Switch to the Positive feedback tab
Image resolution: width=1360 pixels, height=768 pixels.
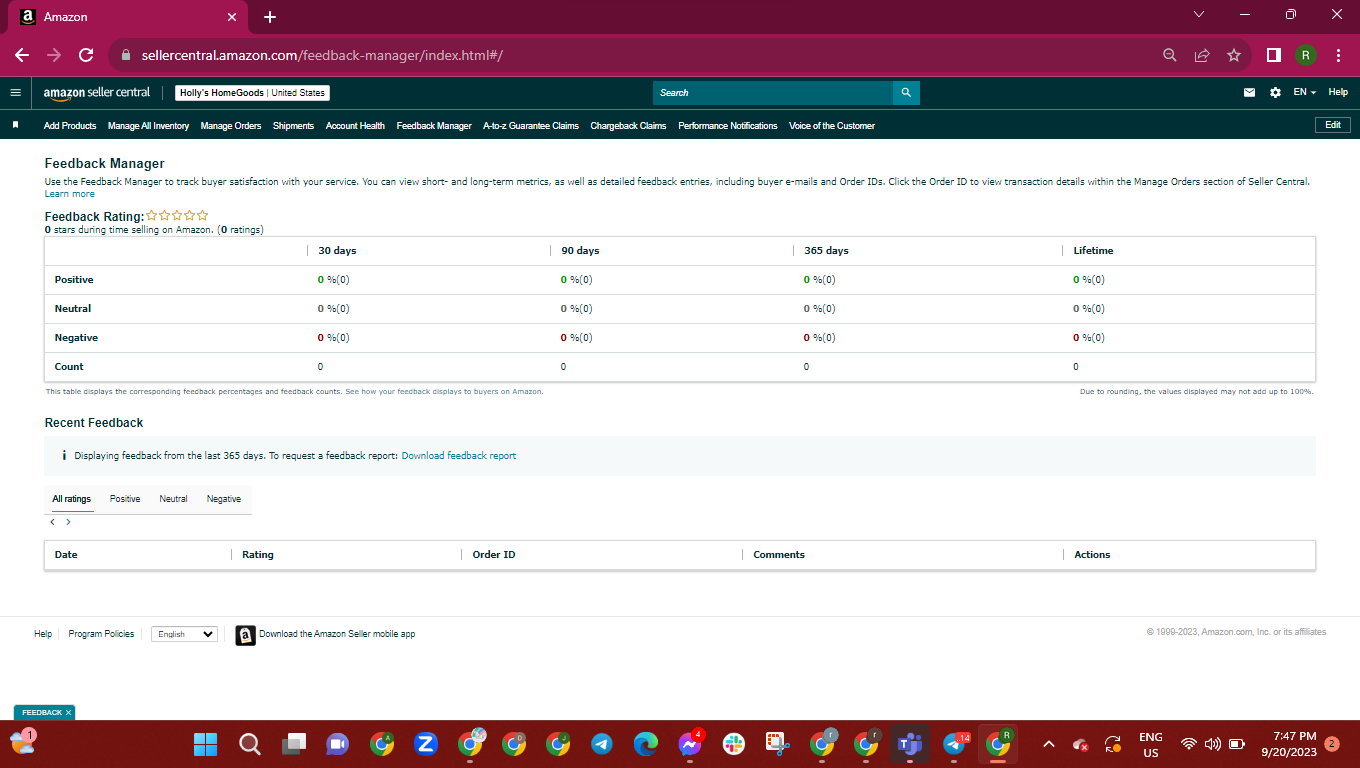coord(125,499)
